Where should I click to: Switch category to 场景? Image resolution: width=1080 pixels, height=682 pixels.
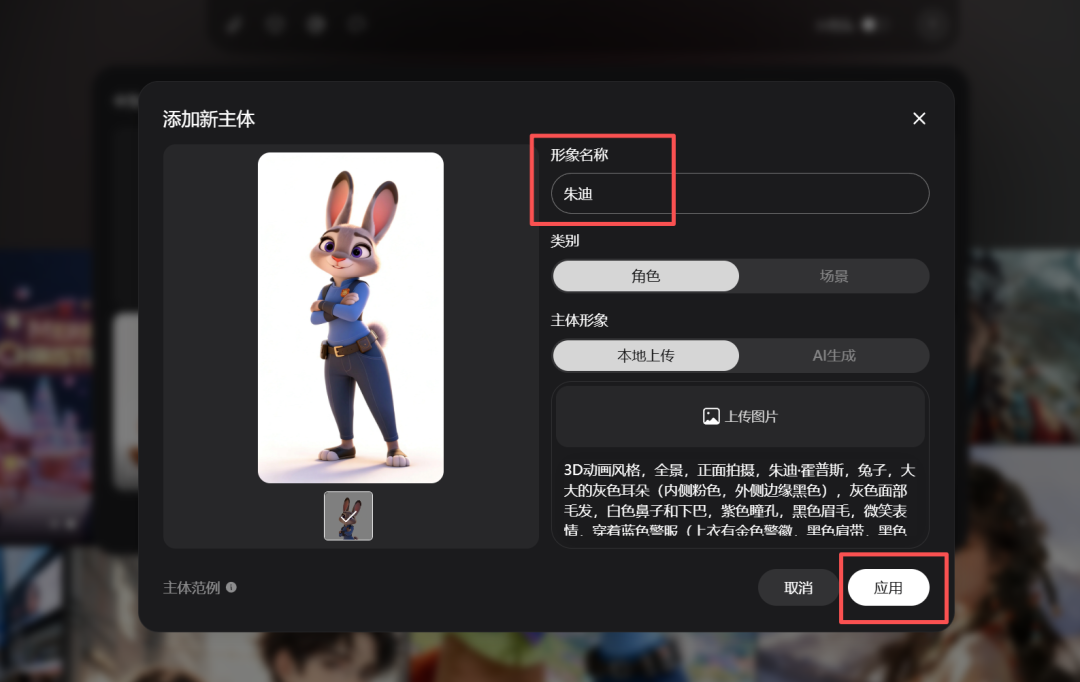click(x=833, y=276)
